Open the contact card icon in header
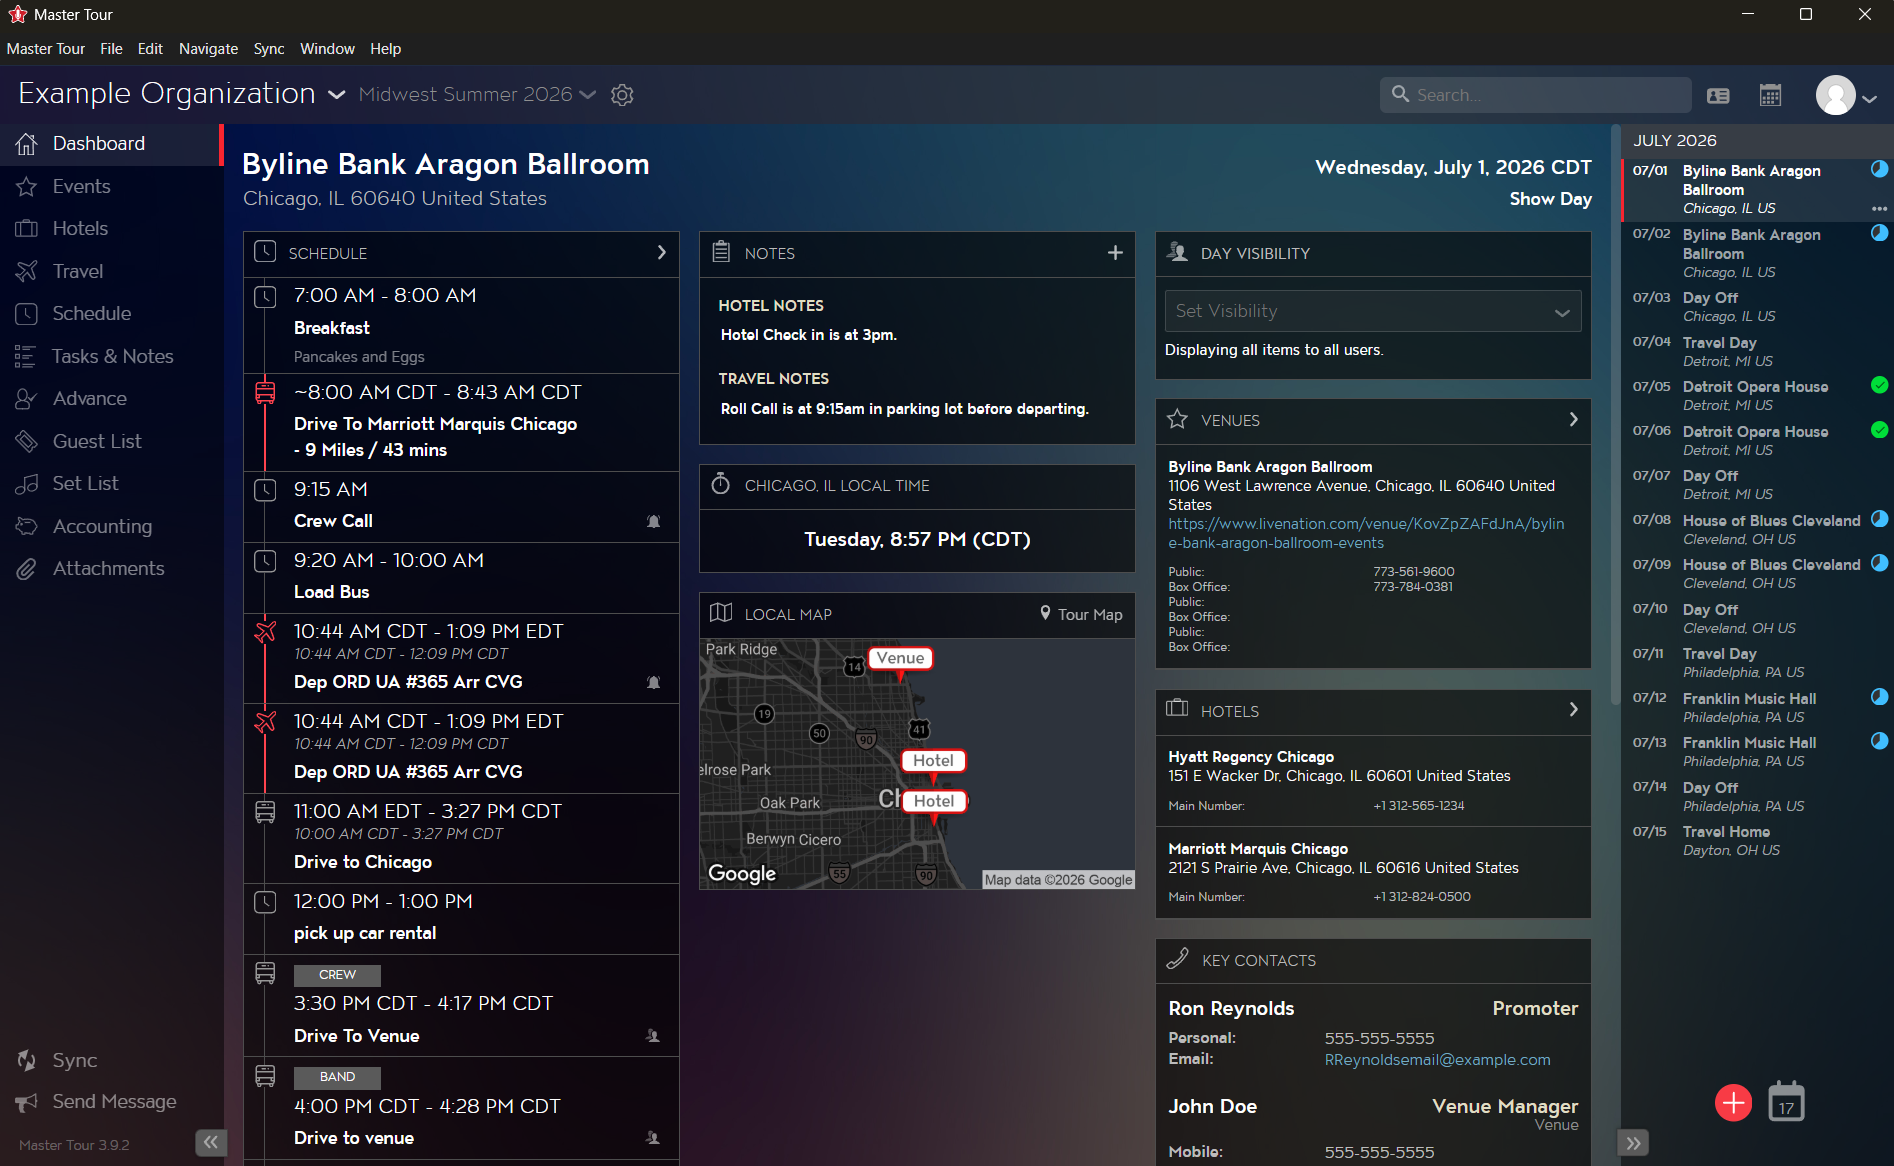This screenshot has height=1166, width=1894. (x=1718, y=96)
